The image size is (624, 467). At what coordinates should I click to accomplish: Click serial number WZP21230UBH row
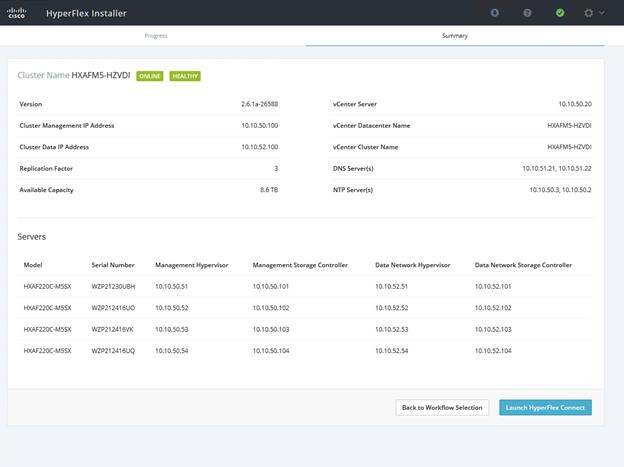304,286
